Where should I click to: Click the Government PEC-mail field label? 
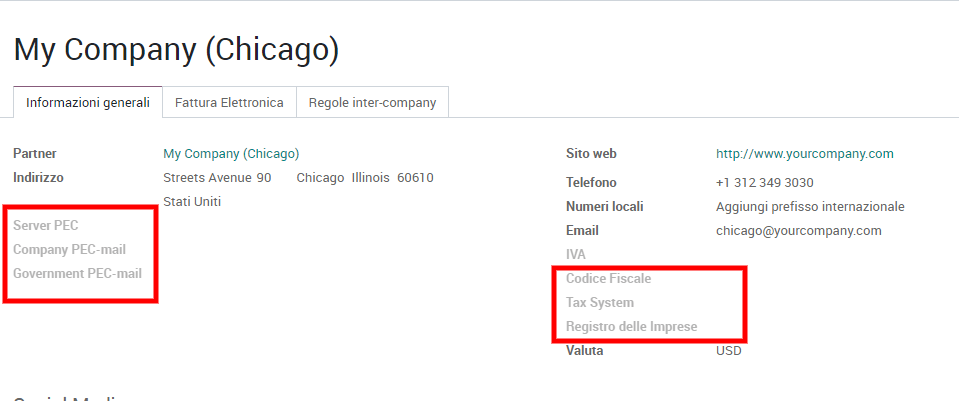77,273
